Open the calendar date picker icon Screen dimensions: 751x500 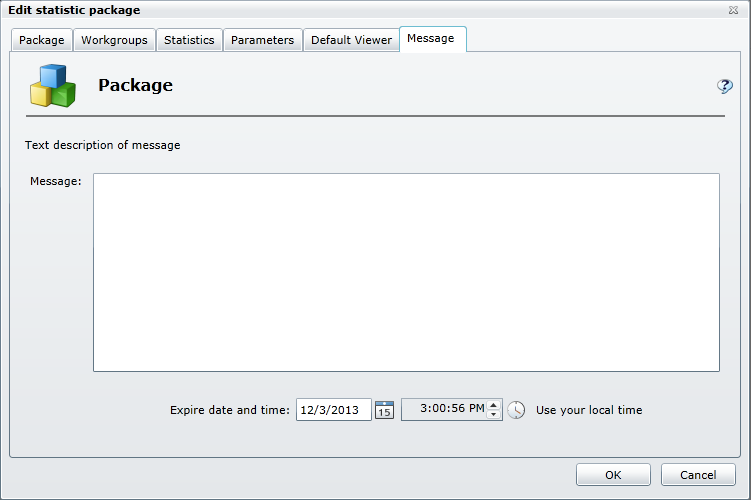[x=385, y=410]
